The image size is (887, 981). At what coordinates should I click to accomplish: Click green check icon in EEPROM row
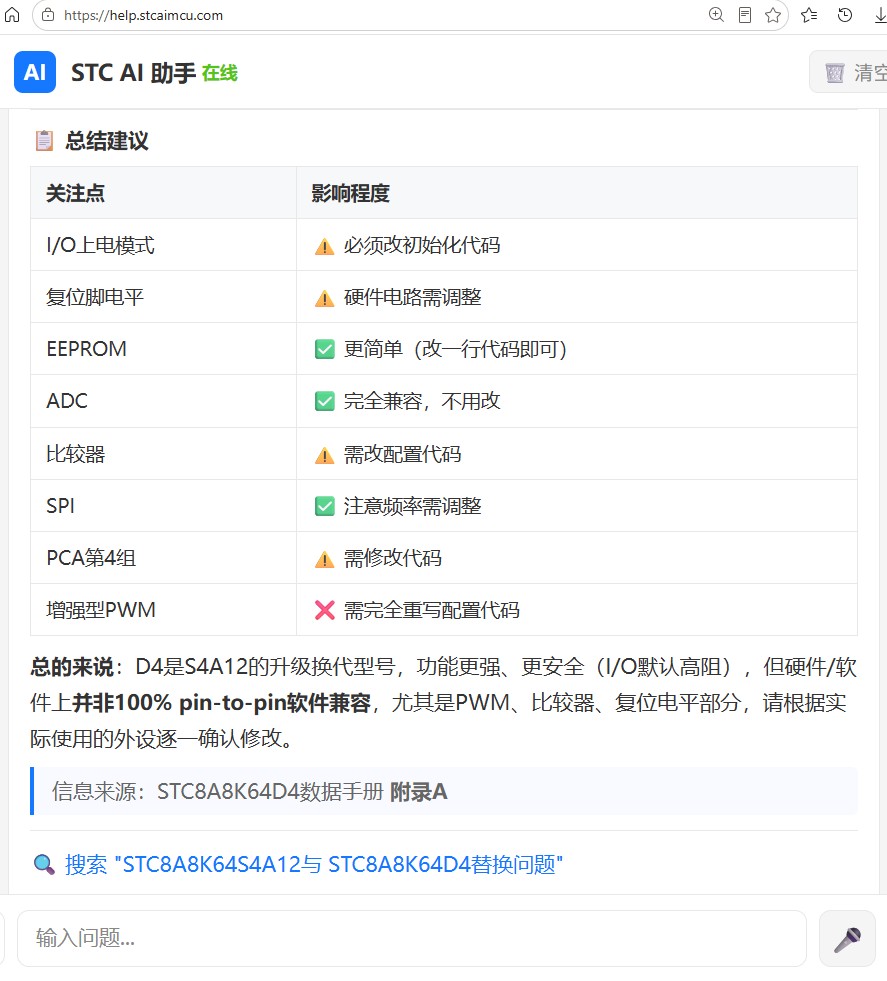[x=325, y=349]
